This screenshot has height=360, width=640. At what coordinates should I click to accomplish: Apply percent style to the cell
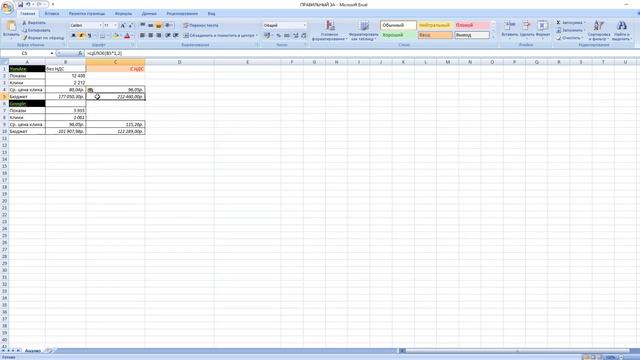click(x=278, y=36)
